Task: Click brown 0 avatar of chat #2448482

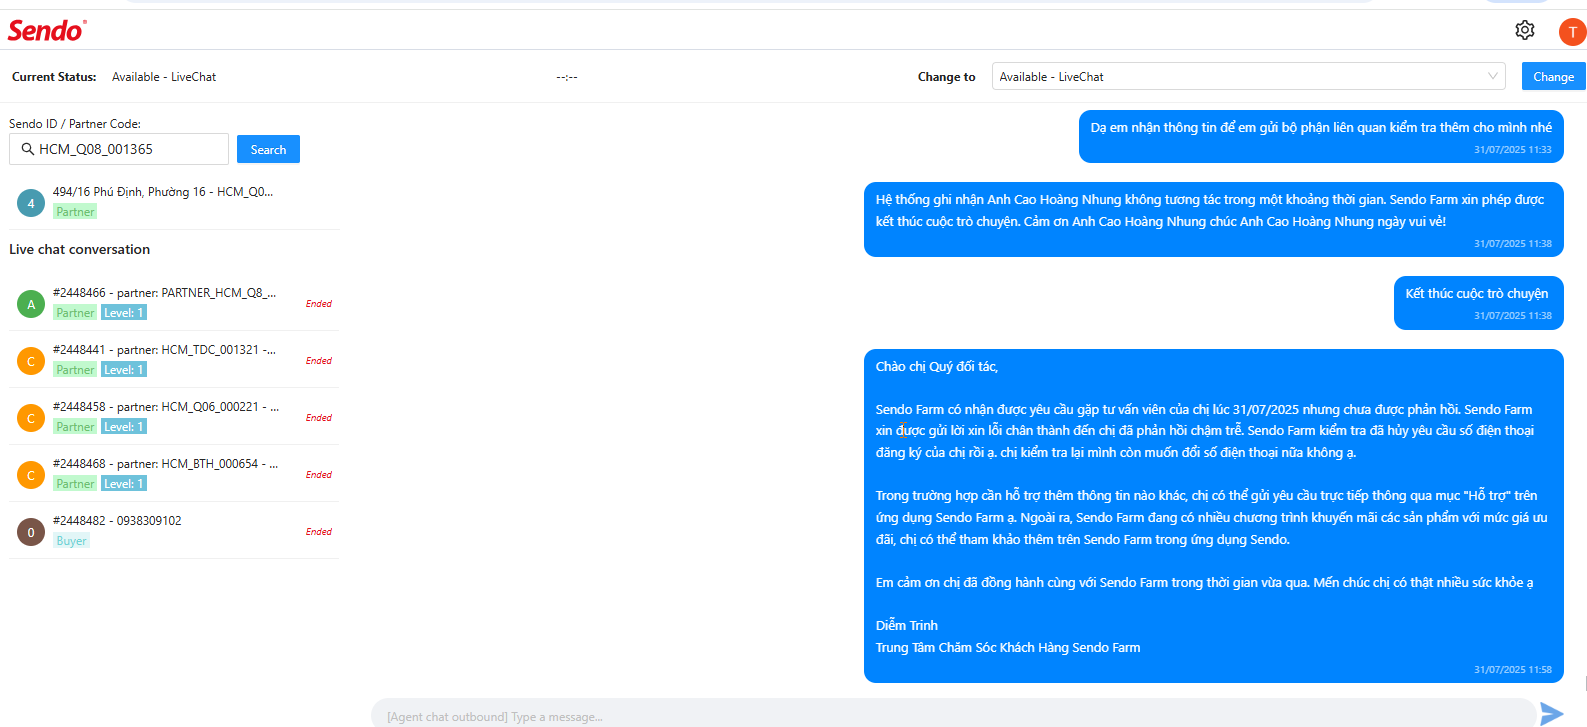Action: [31, 532]
